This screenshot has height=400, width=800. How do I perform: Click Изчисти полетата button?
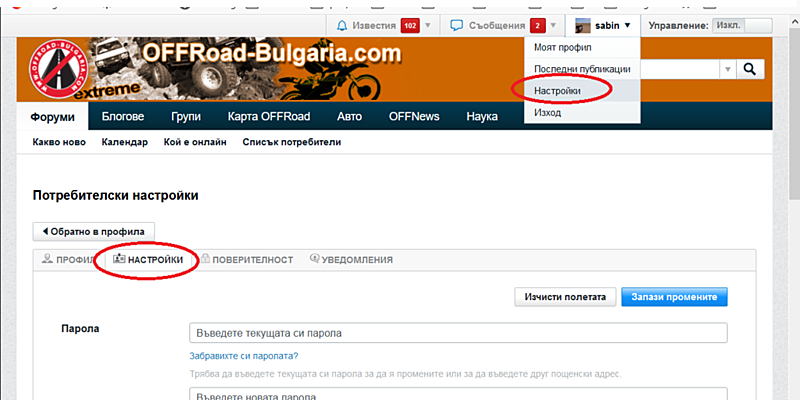pyautogui.click(x=564, y=297)
